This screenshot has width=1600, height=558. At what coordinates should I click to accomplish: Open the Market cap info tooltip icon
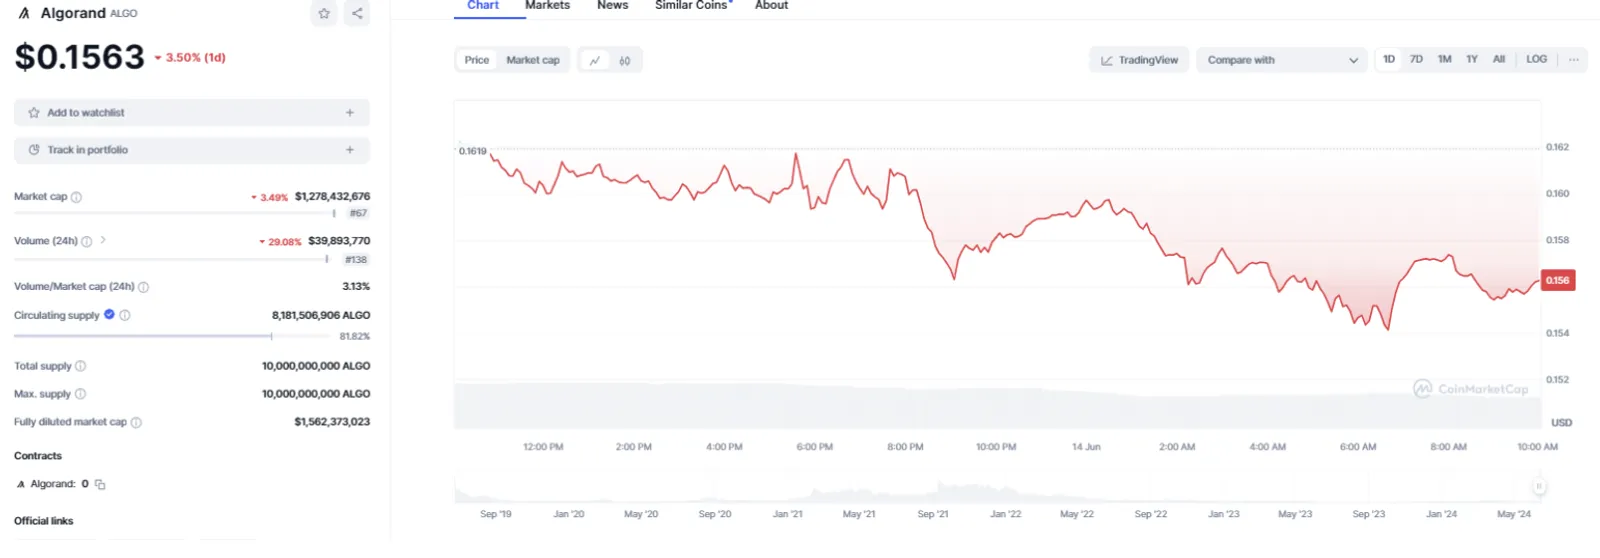(x=77, y=197)
